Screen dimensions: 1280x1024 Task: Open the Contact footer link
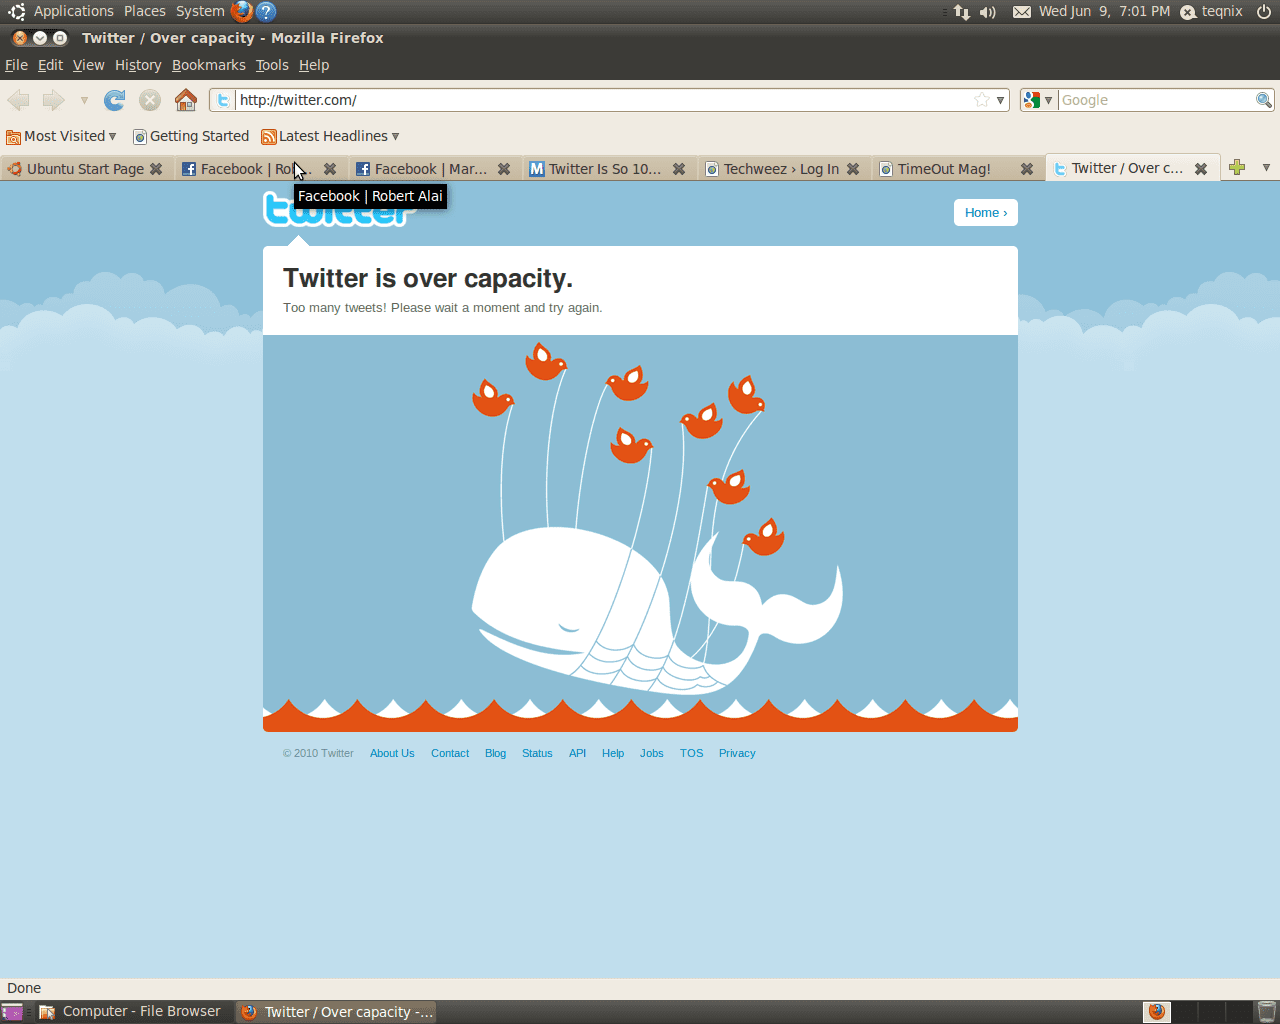coord(450,753)
